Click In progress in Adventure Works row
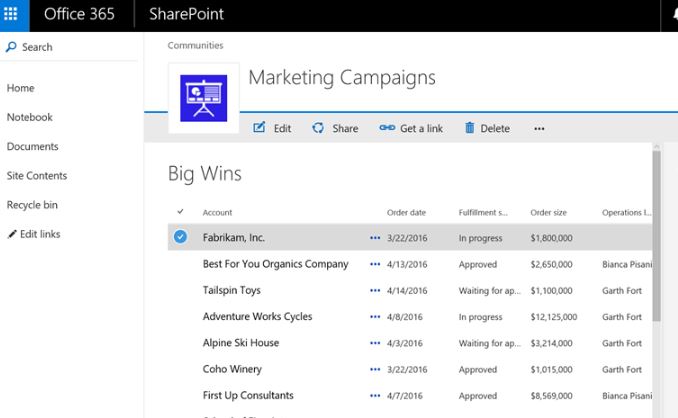 click(x=480, y=317)
